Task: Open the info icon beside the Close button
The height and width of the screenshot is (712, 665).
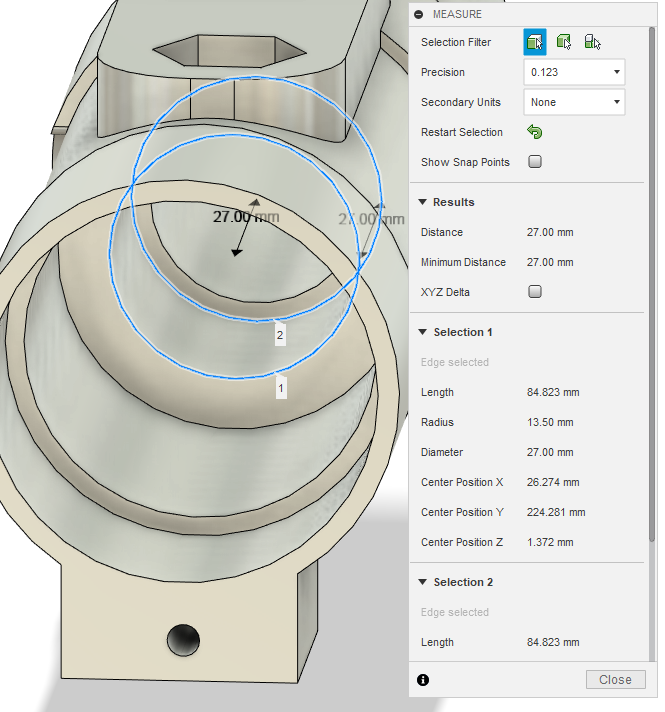Action: [423, 680]
